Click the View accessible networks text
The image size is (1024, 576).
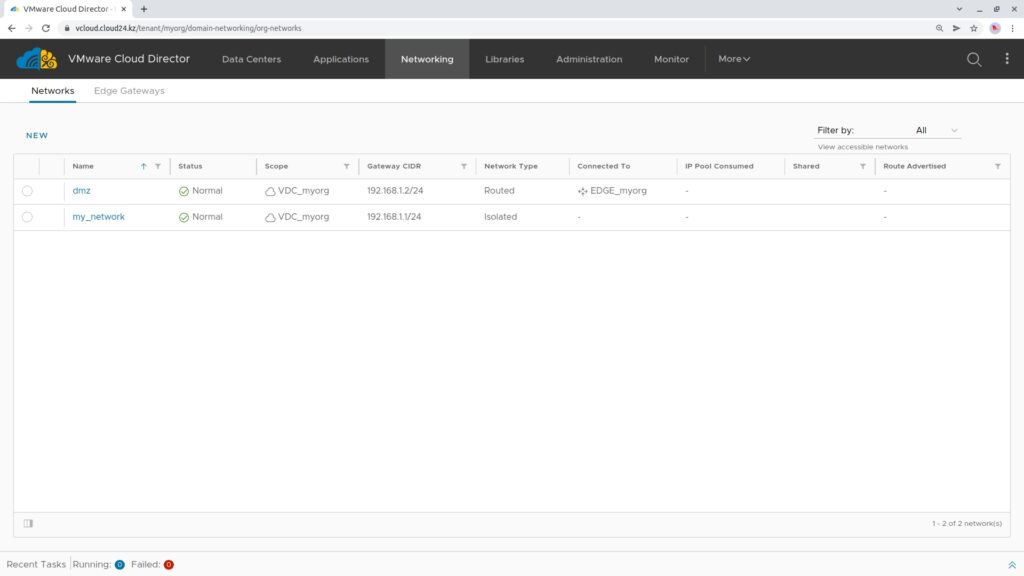[863, 147]
